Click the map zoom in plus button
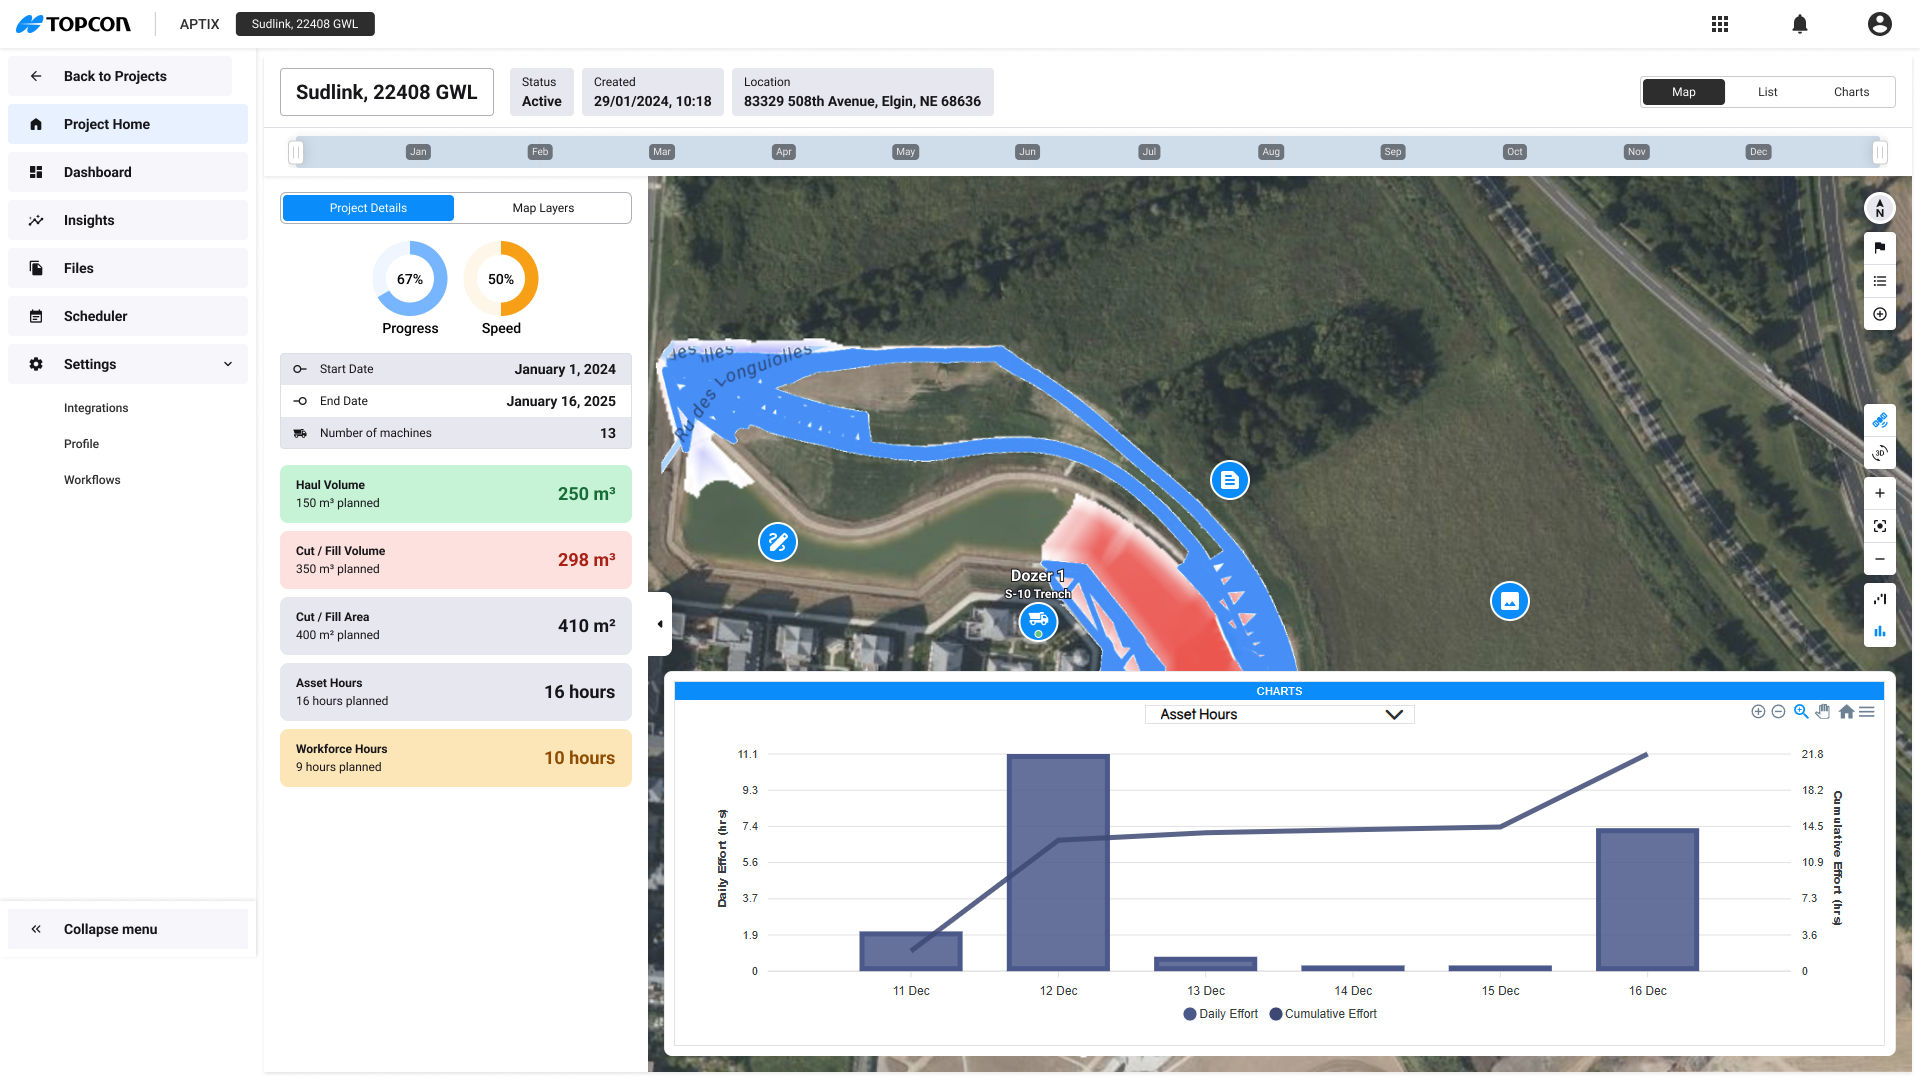Image resolution: width=1920 pixels, height=1080 pixels. pos(1880,493)
